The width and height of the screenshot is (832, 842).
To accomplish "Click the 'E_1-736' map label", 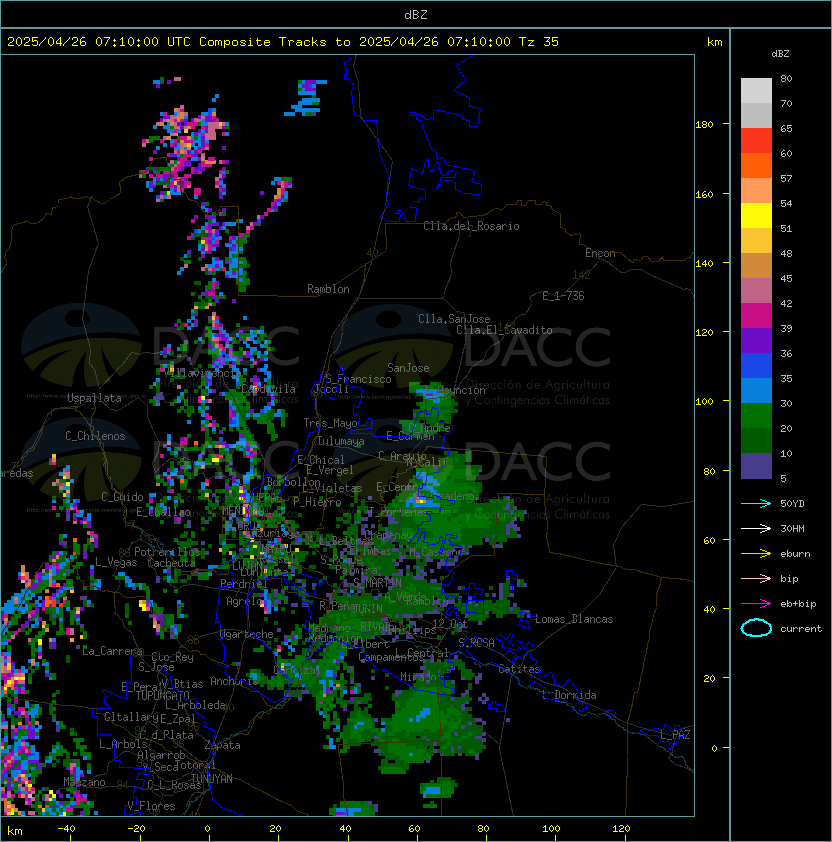I will 563,296.
